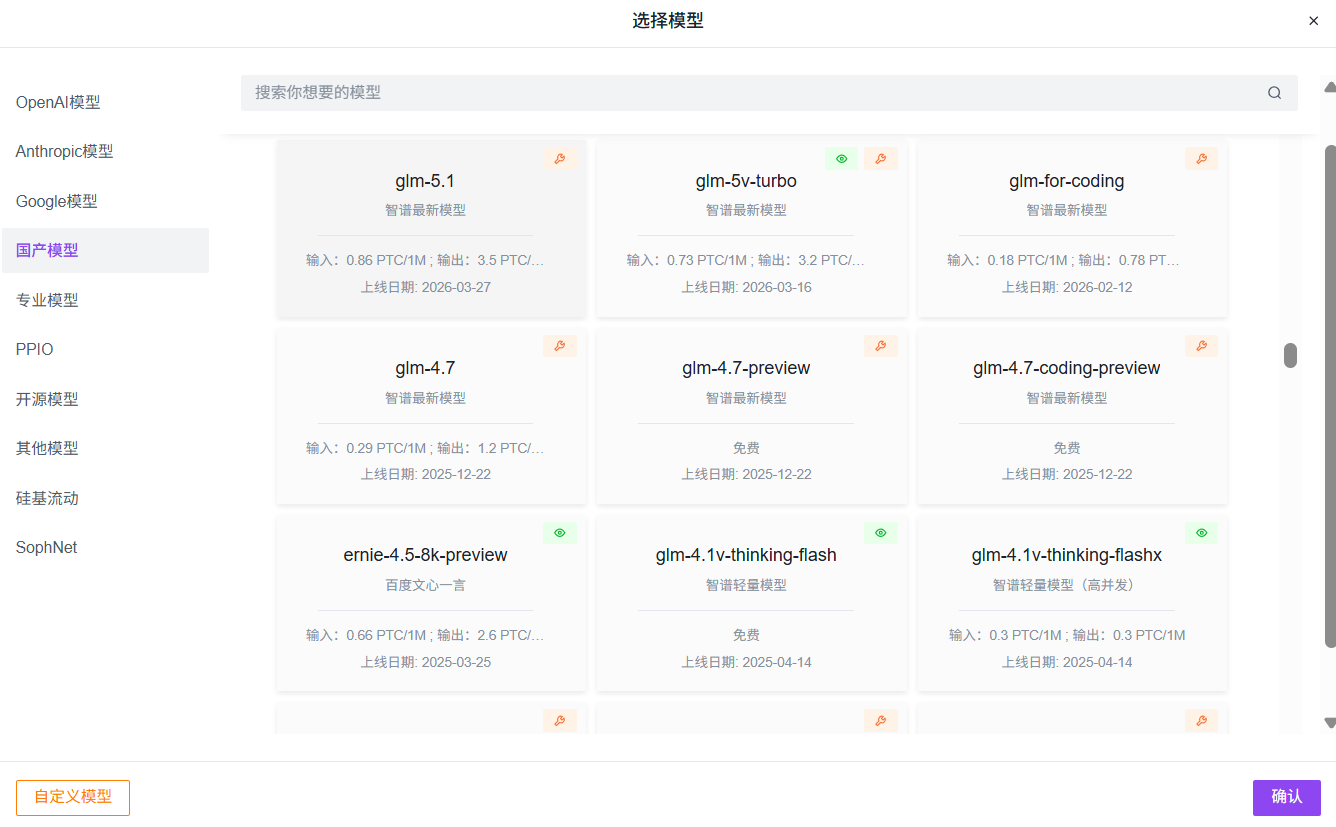Toggle the eye badge on ernie-4.5-8k-preview
Image resolution: width=1336 pixels, height=827 pixels.
tap(560, 532)
